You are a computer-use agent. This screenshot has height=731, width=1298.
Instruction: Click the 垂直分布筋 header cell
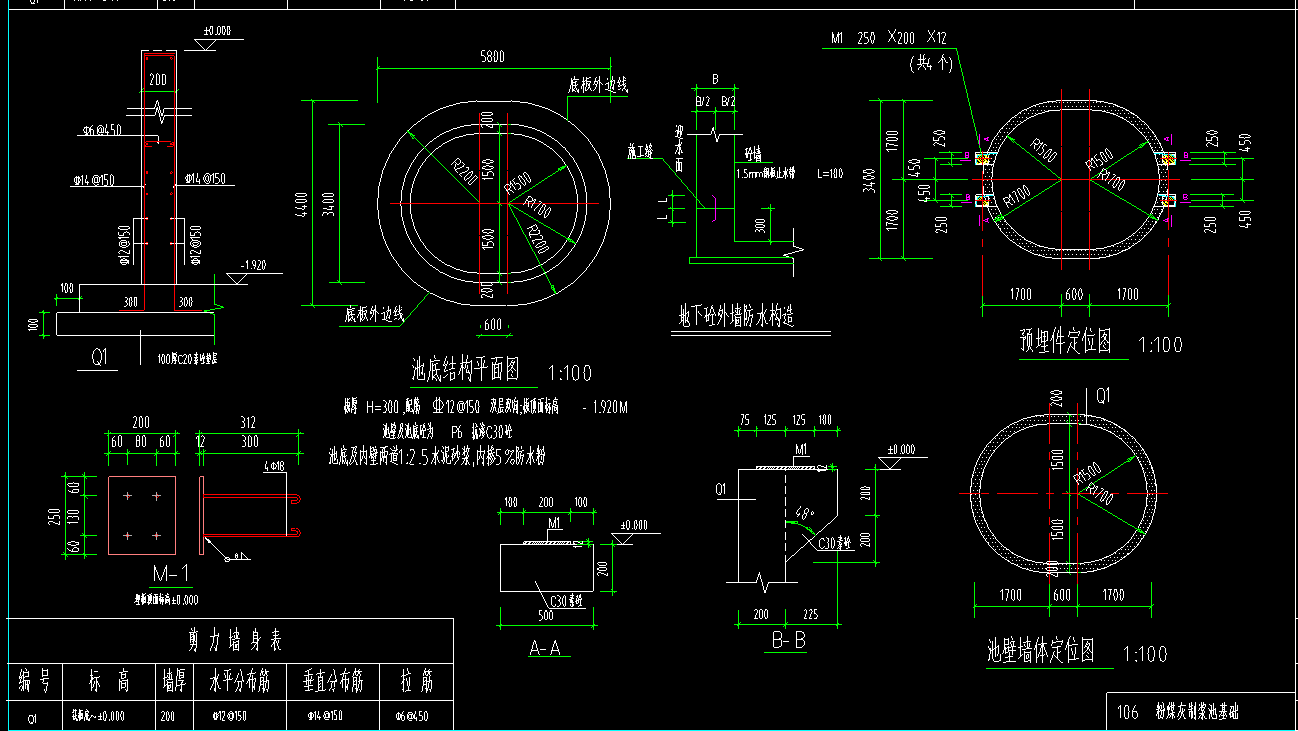tap(333, 681)
